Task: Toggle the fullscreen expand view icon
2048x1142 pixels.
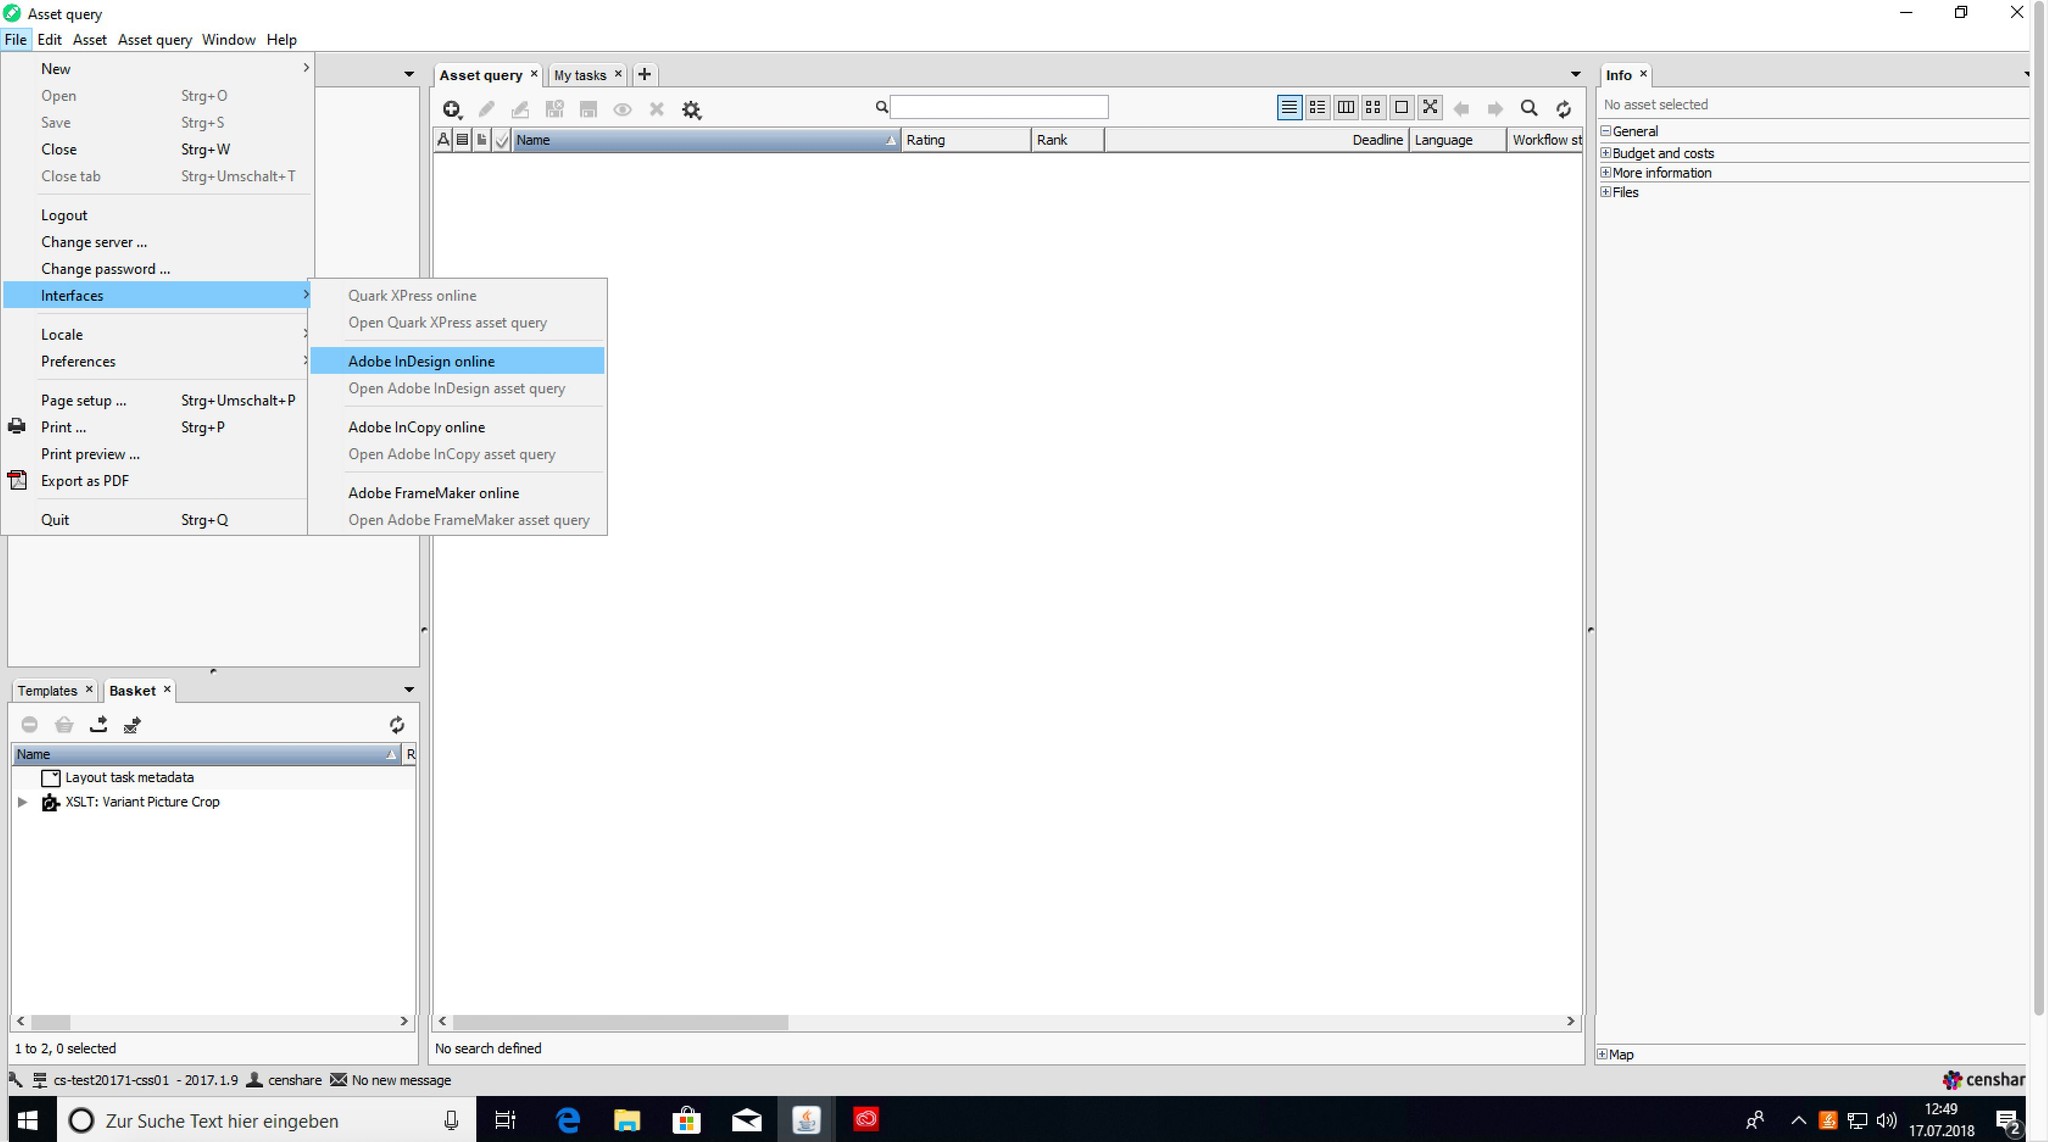Action: (x=1430, y=107)
